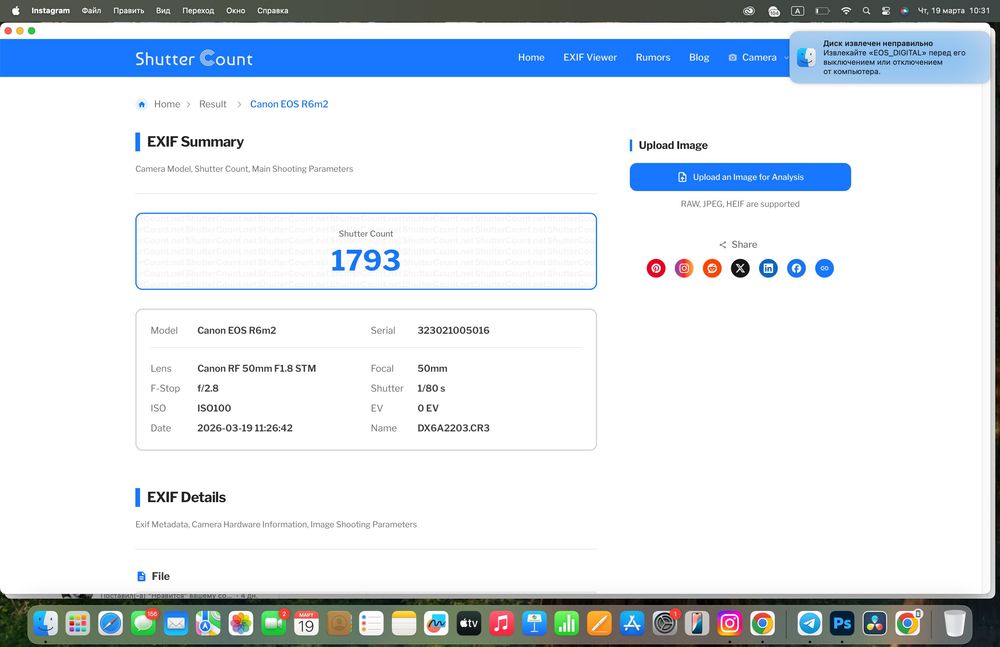
Task: Open the Файл menu
Action: (91, 11)
